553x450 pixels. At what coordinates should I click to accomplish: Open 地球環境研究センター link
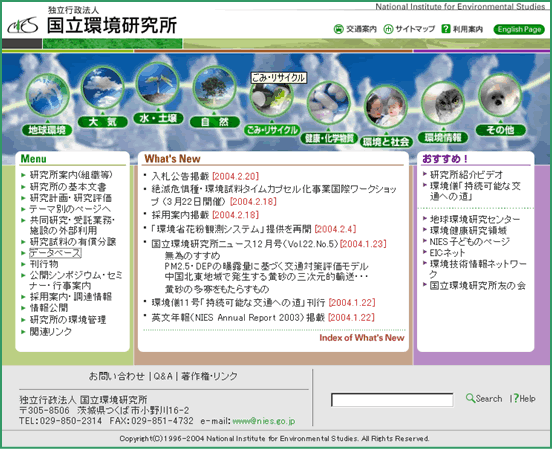click(475, 219)
